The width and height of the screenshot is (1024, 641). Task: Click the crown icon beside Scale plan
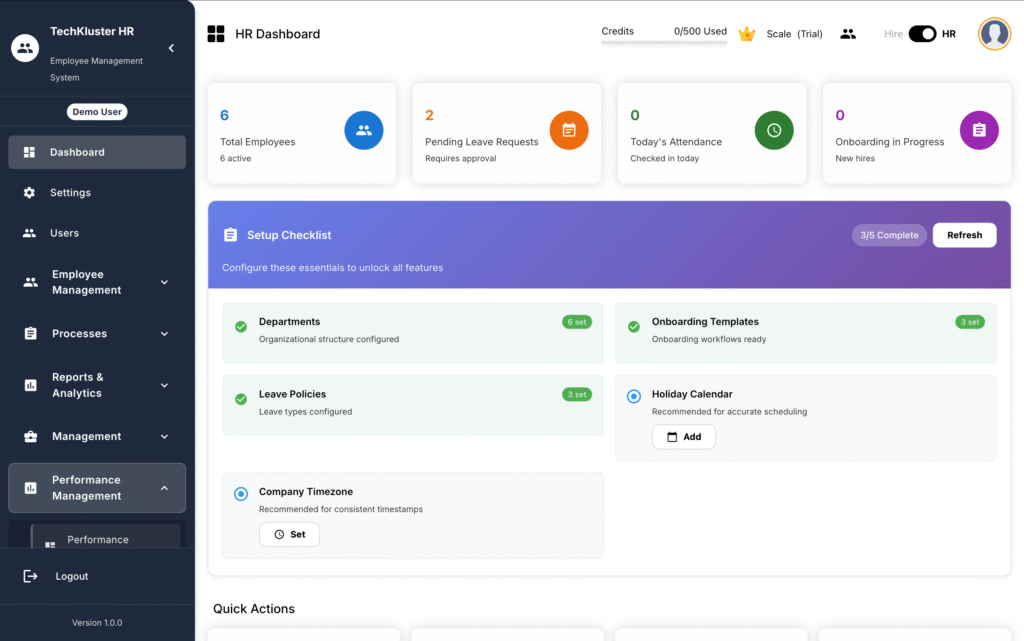point(746,34)
